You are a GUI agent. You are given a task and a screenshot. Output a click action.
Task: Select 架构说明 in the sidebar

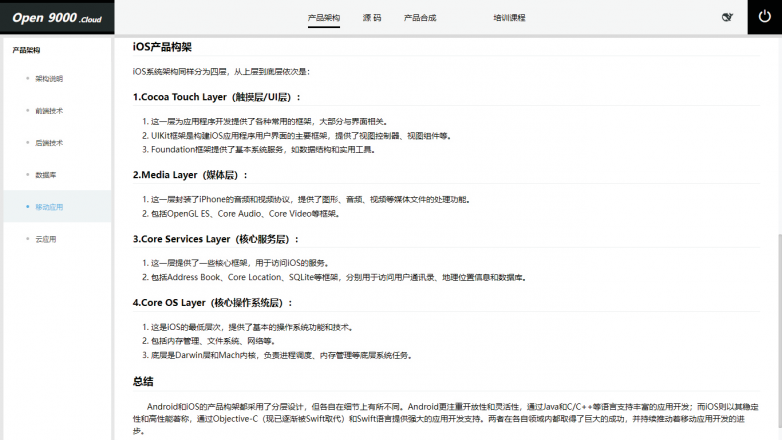pyautogui.click(x=49, y=78)
